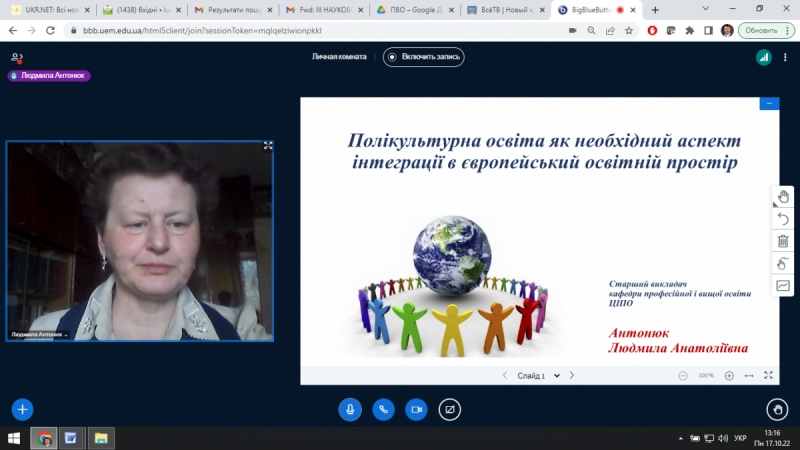Expand webcam video to fullscreen

[268, 146]
